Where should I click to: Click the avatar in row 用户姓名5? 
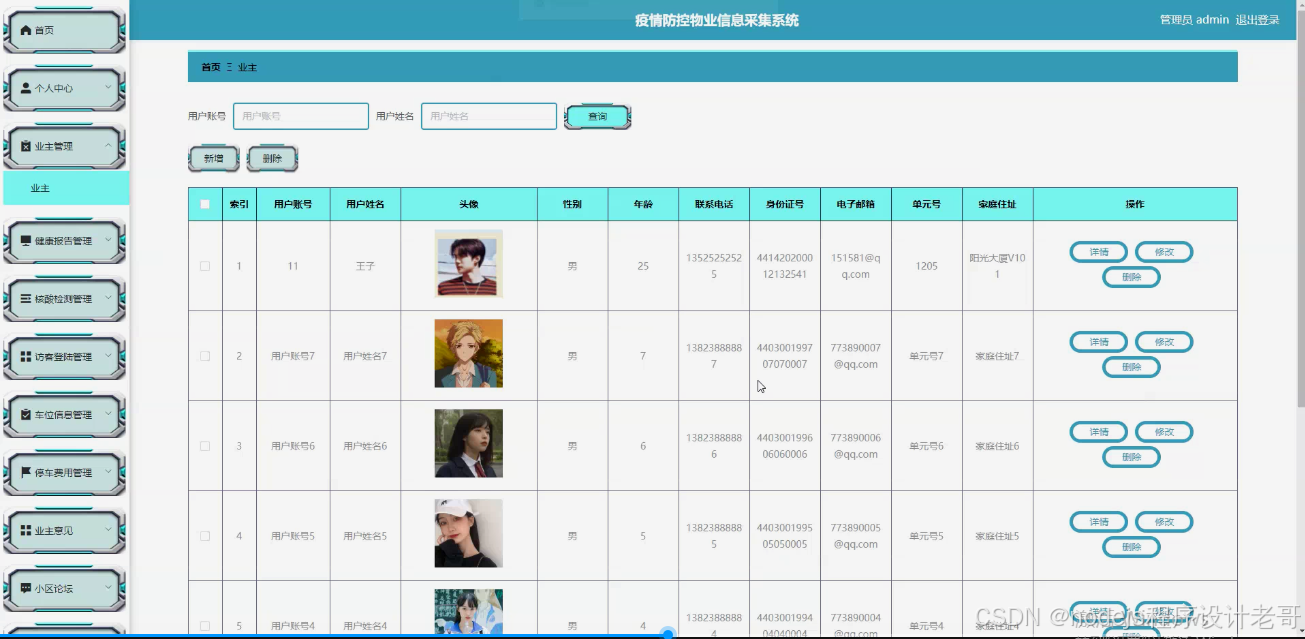coord(469,534)
